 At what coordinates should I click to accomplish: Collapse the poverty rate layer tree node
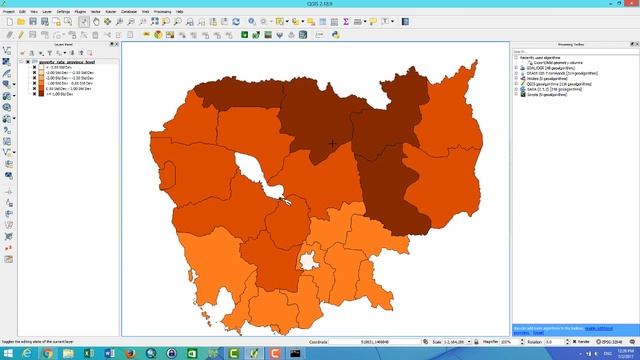(x=21, y=62)
